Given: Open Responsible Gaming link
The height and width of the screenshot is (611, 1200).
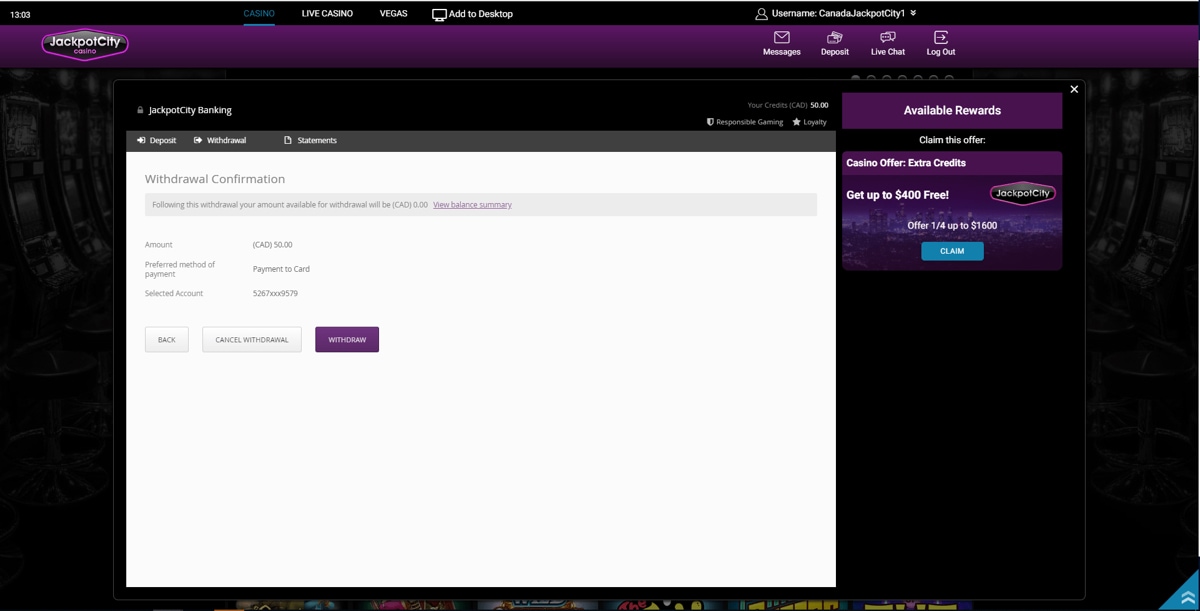Looking at the screenshot, I should point(745,122).
